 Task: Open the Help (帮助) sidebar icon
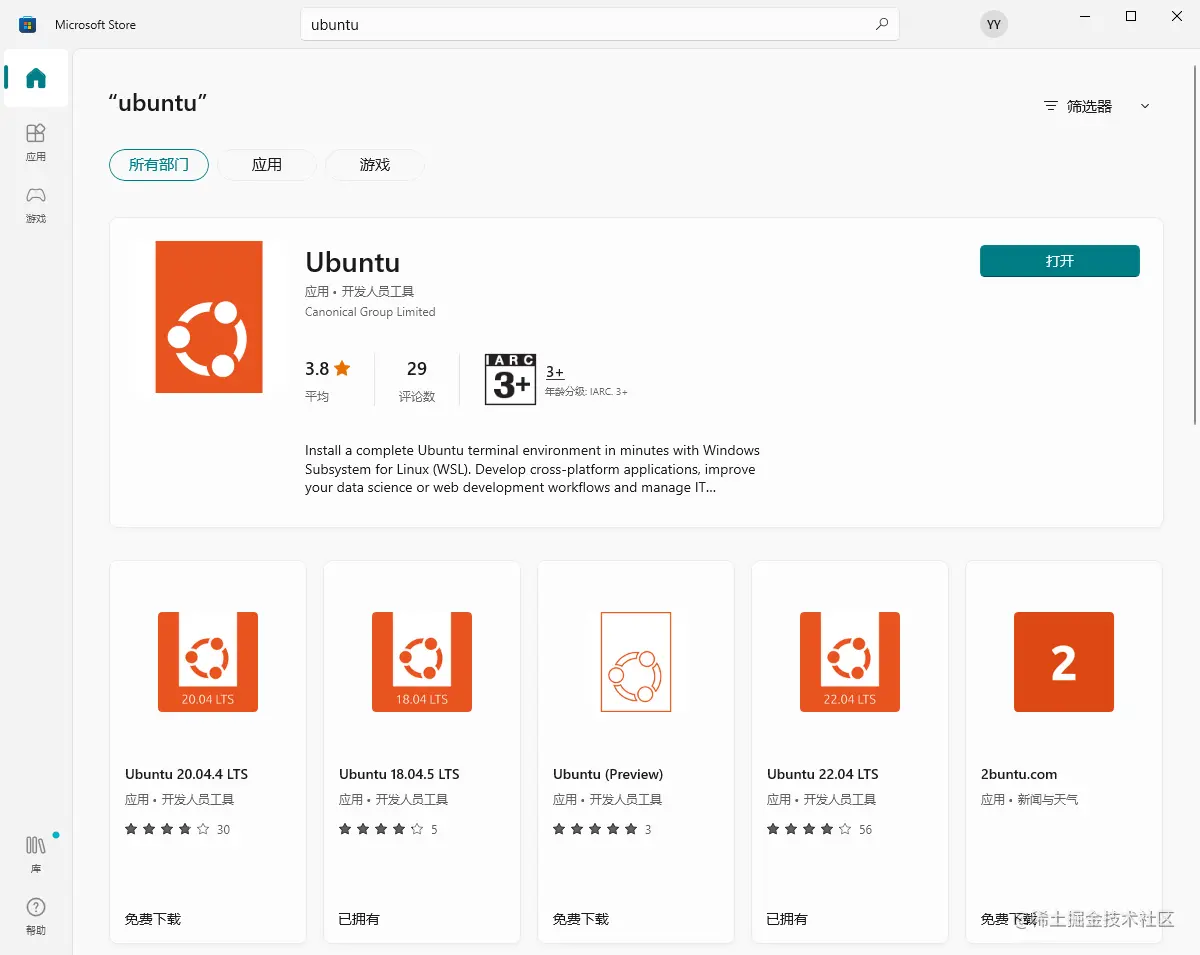[x=36, y=916]
